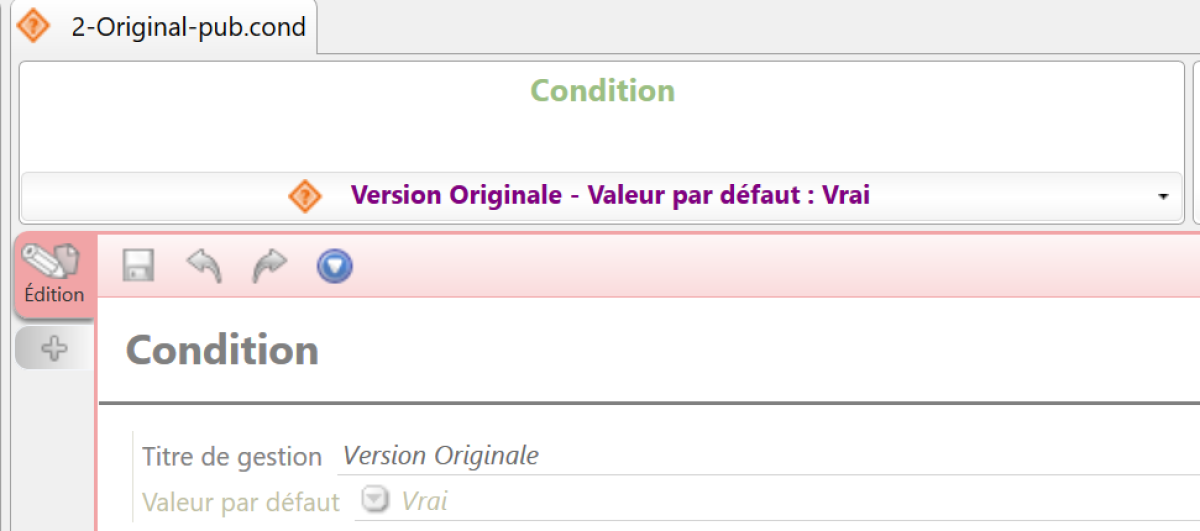The image size is (1200, 531).
Task: Select the Édition side tab label
Action: click(54, 294)
